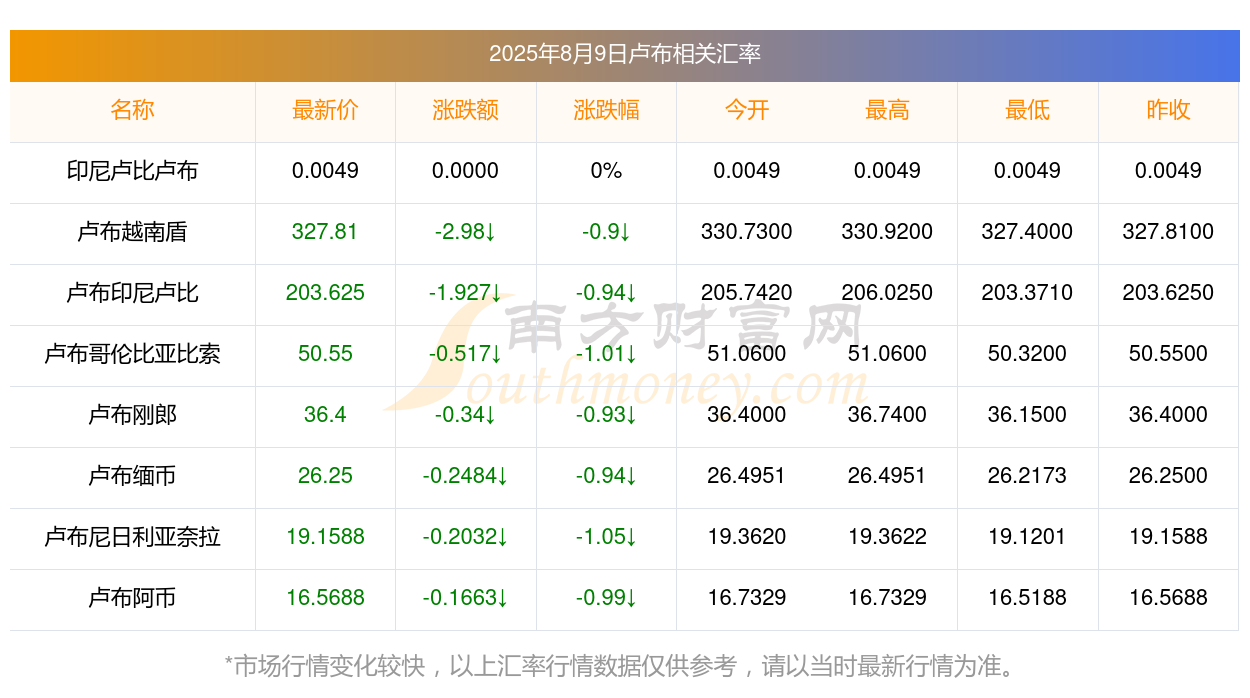Click the 今开 column header

(x=747, y=110)
